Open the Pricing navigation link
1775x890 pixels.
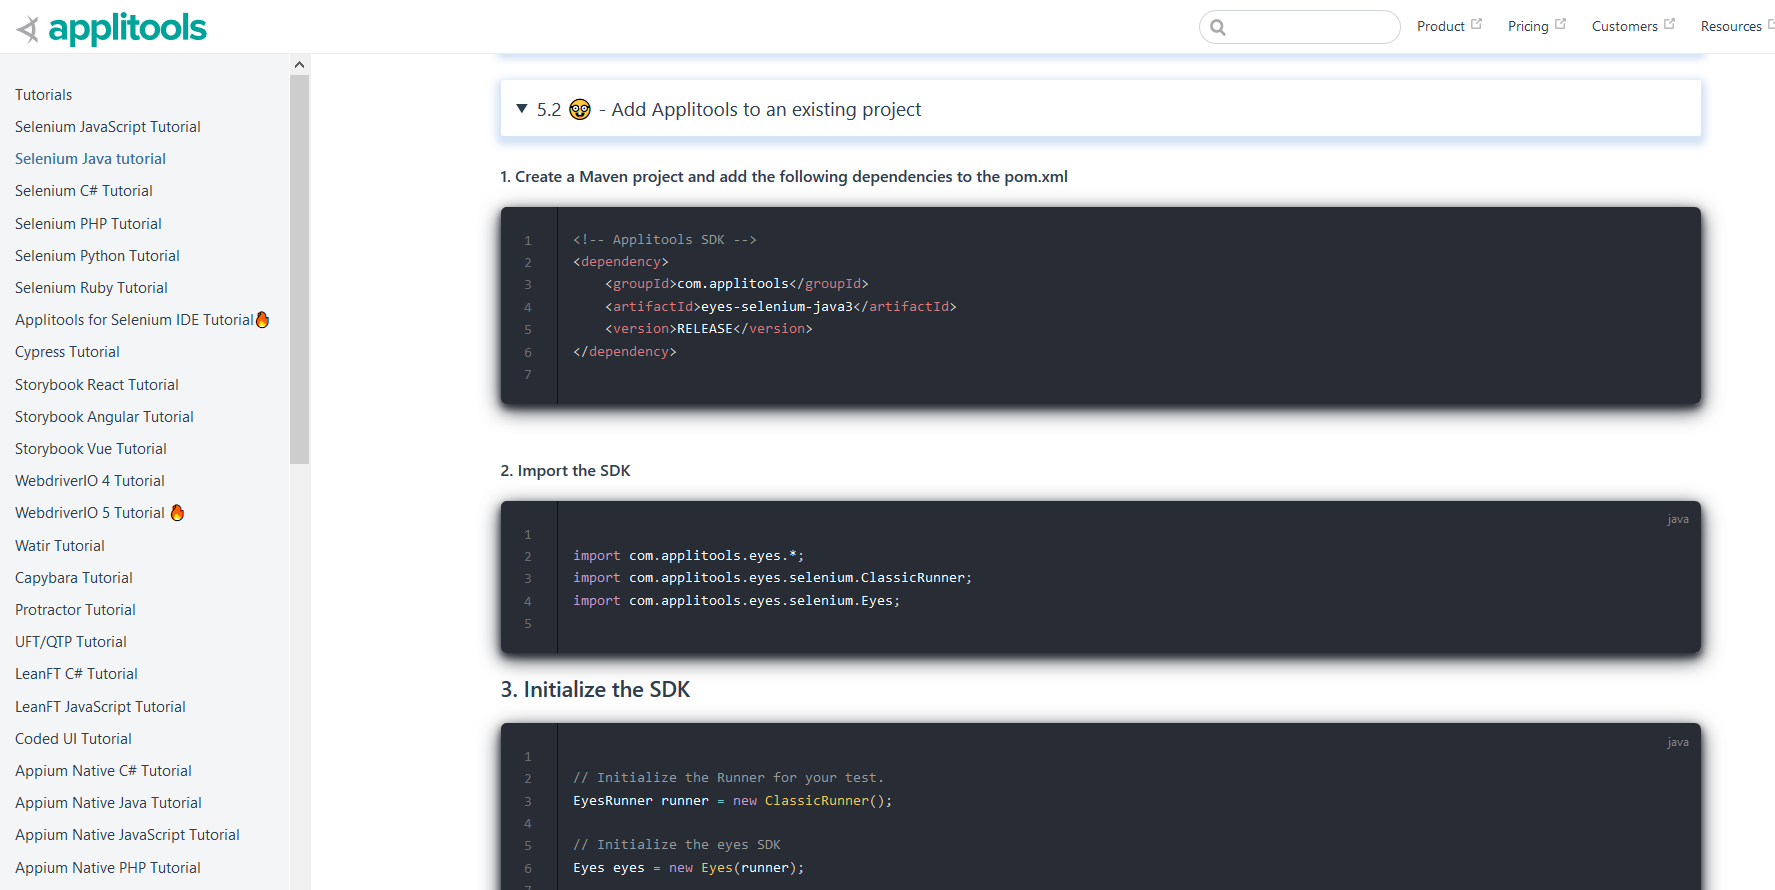tap(1528, 26)
